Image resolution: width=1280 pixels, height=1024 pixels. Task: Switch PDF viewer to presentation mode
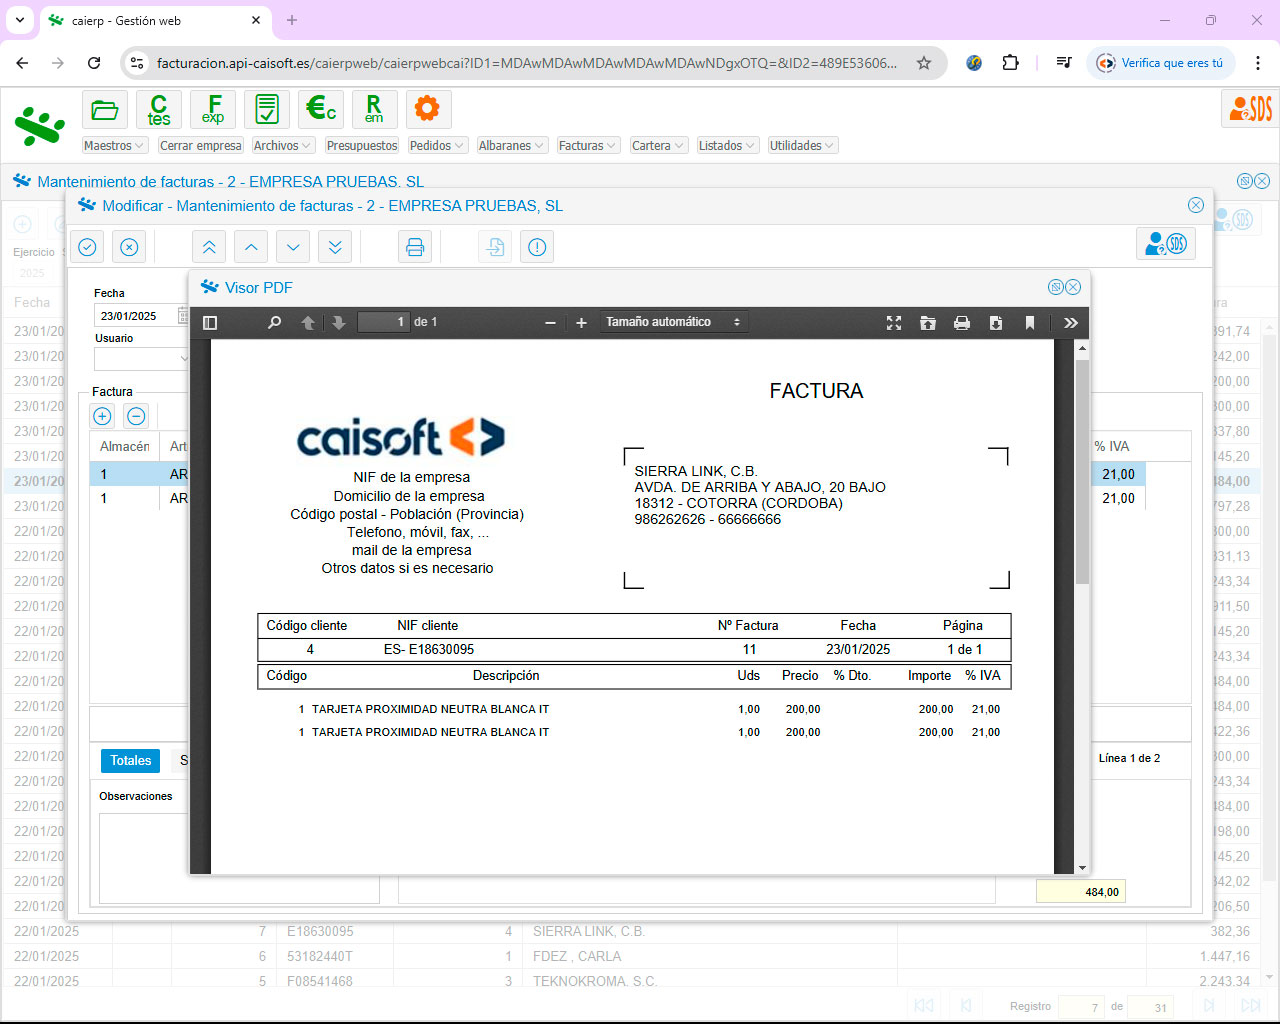[x=894, y=322]
